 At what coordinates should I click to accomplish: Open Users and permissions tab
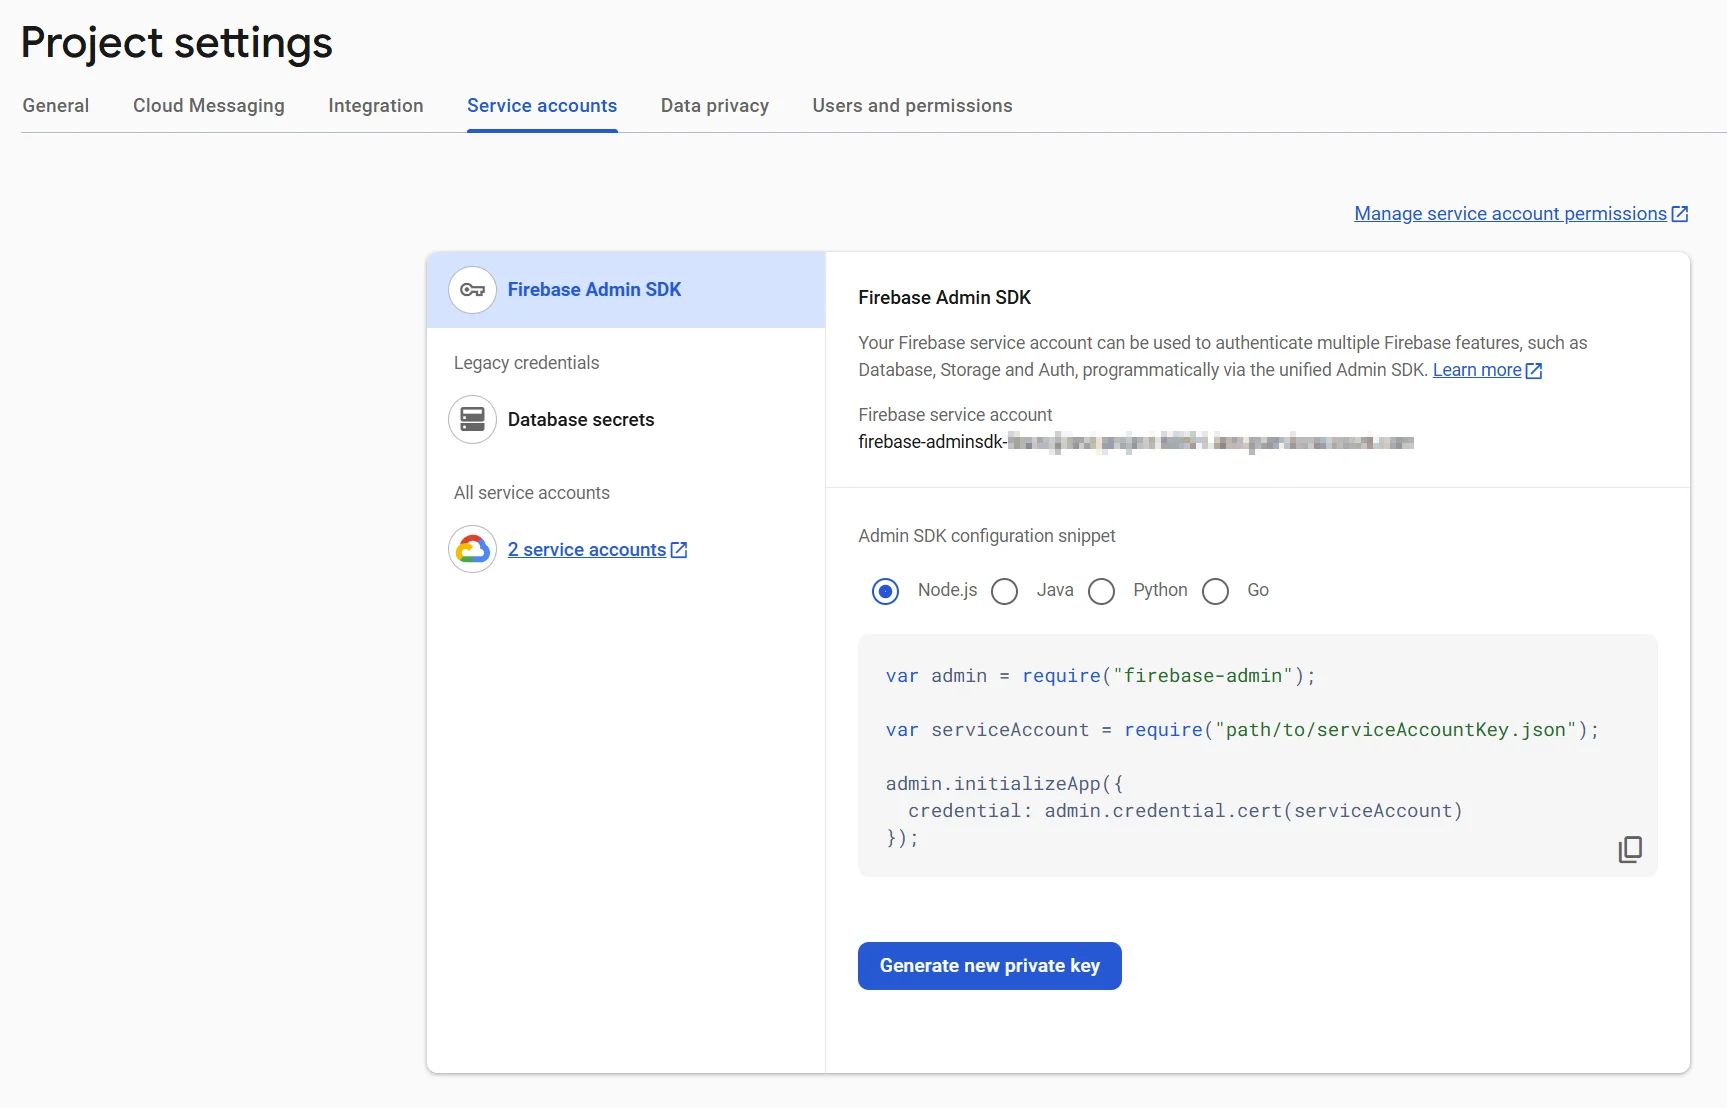pos(912,106)
